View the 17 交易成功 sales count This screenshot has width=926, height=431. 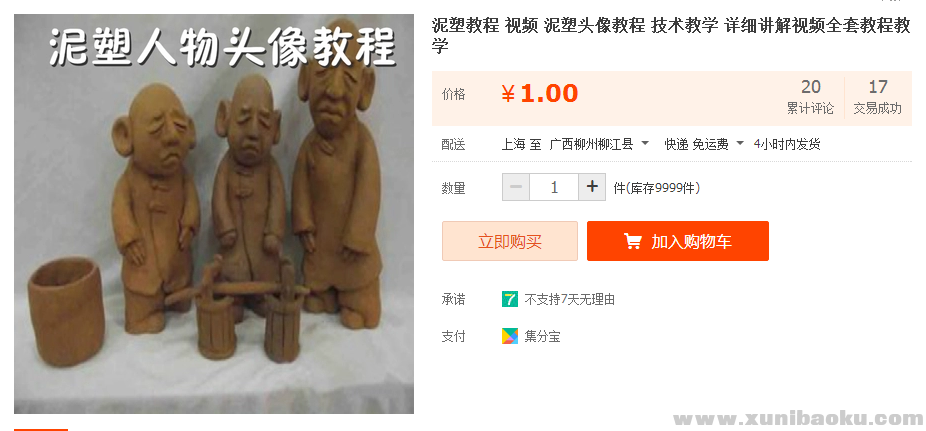pos(878,97)
